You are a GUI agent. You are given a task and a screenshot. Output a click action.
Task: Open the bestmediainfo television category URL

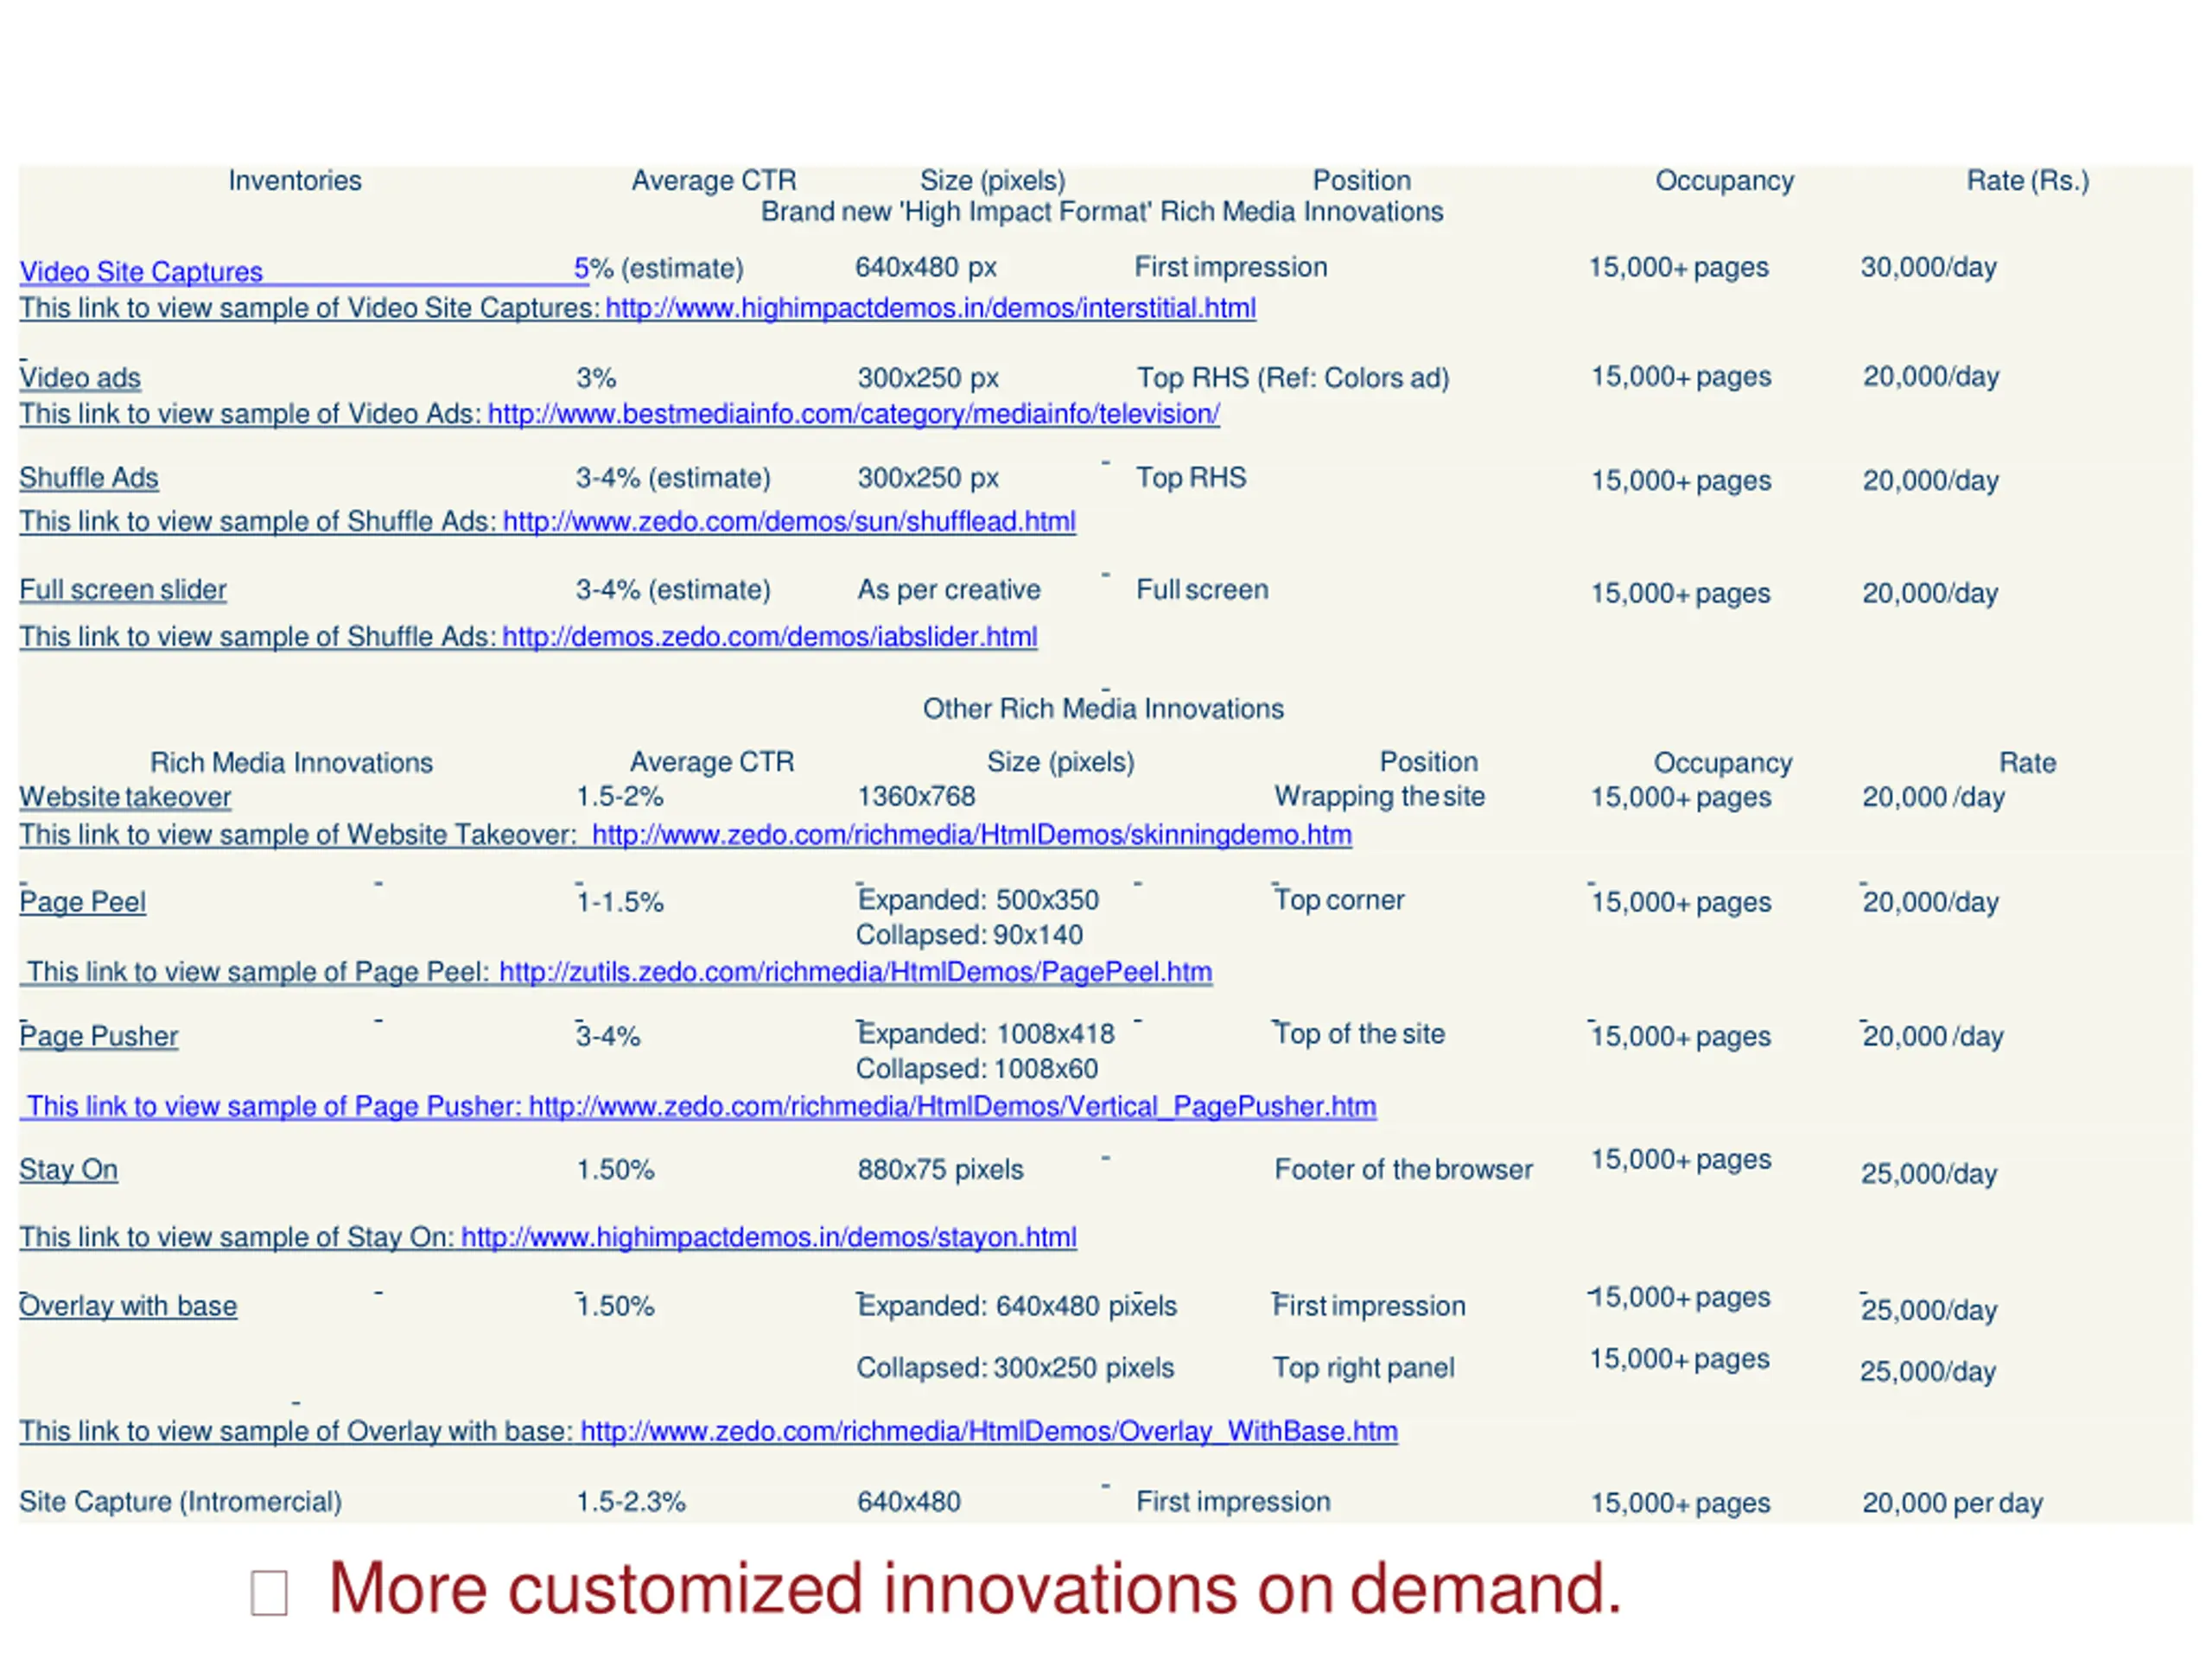(x=853, y=414)
